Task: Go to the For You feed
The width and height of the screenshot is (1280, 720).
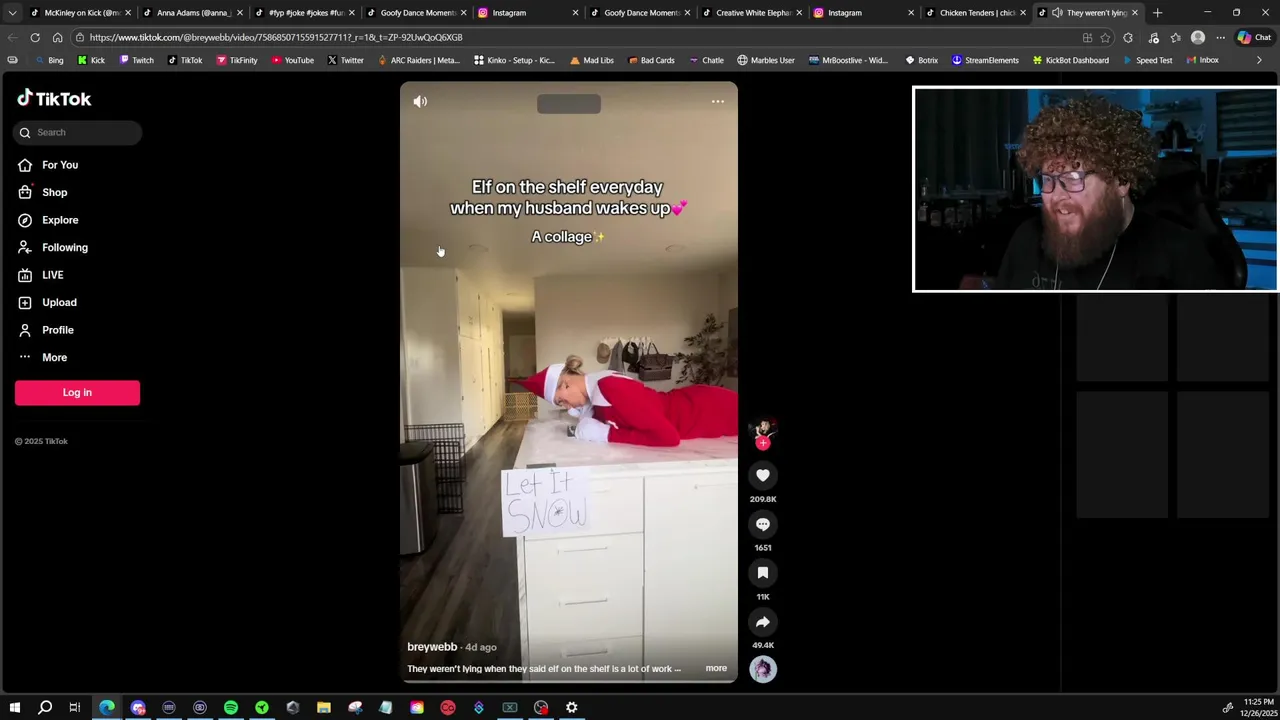Action: tap(60, 165)
